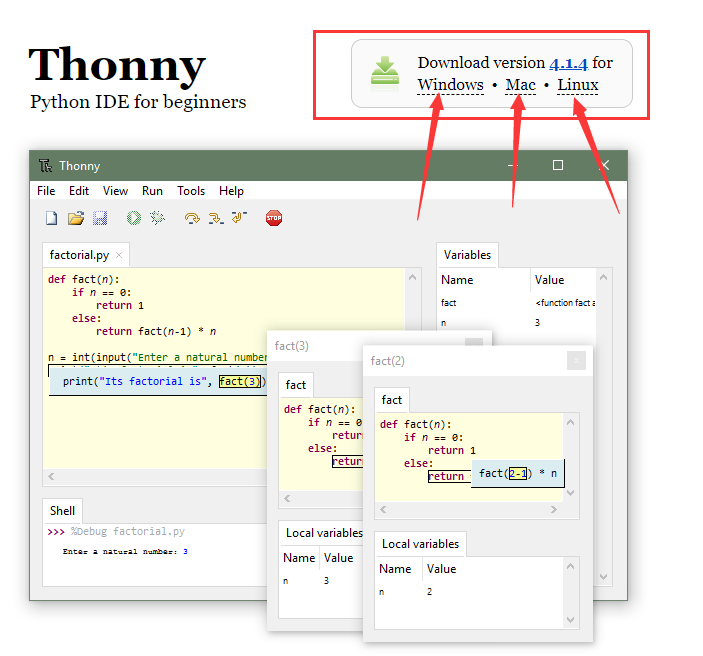Start debugging with the bug icon
This screenshot has height=656, width=703.
click(x=157, y=218)
